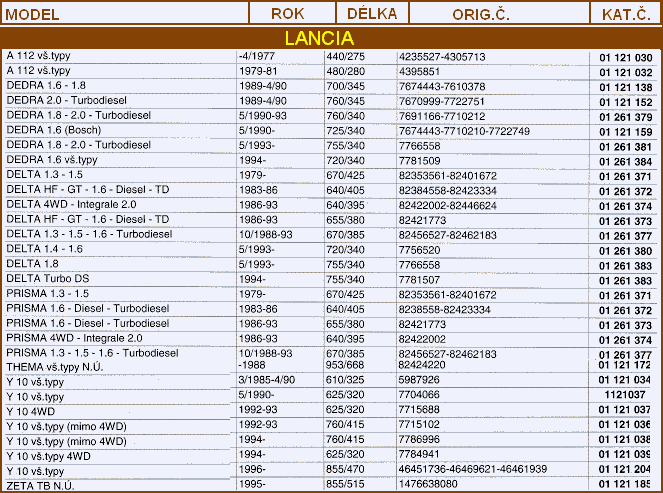The image size is (663, 493).
Task: Select length 725/340
Action: (x=345, y=131)
